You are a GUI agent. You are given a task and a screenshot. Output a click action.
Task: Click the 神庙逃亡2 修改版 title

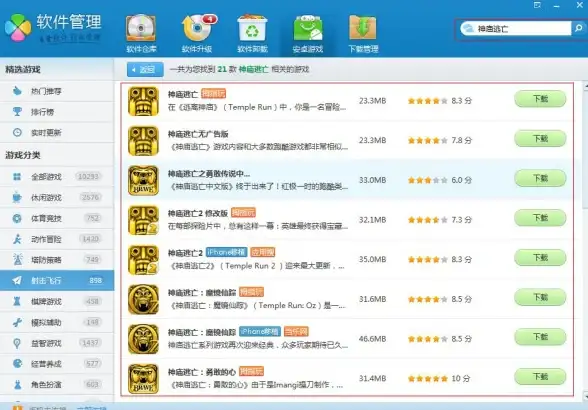pyautogui.click(x=198, y=213)
